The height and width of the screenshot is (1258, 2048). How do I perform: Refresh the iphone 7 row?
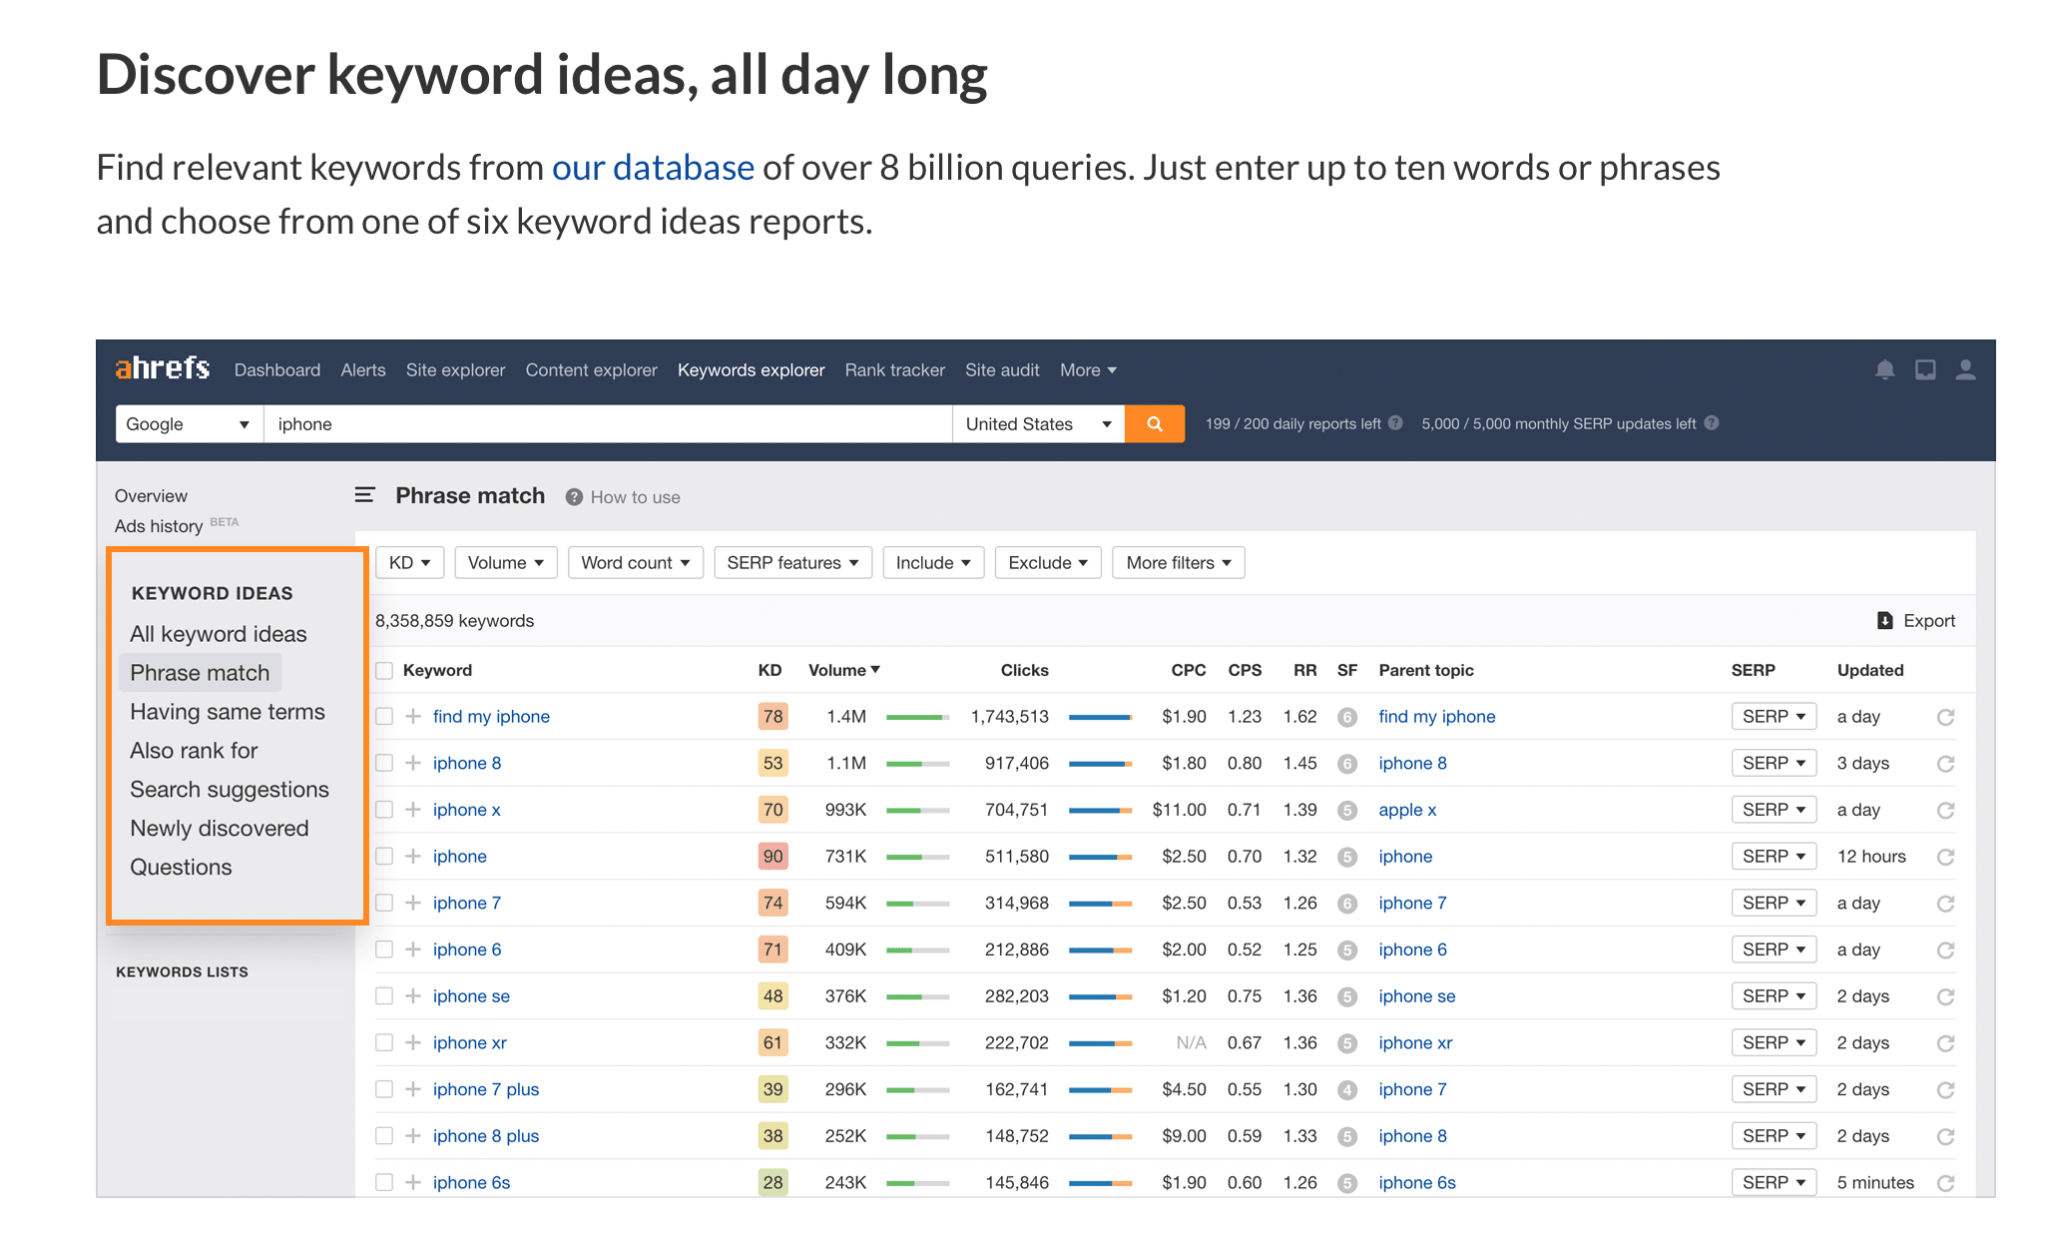point(1945,904)
